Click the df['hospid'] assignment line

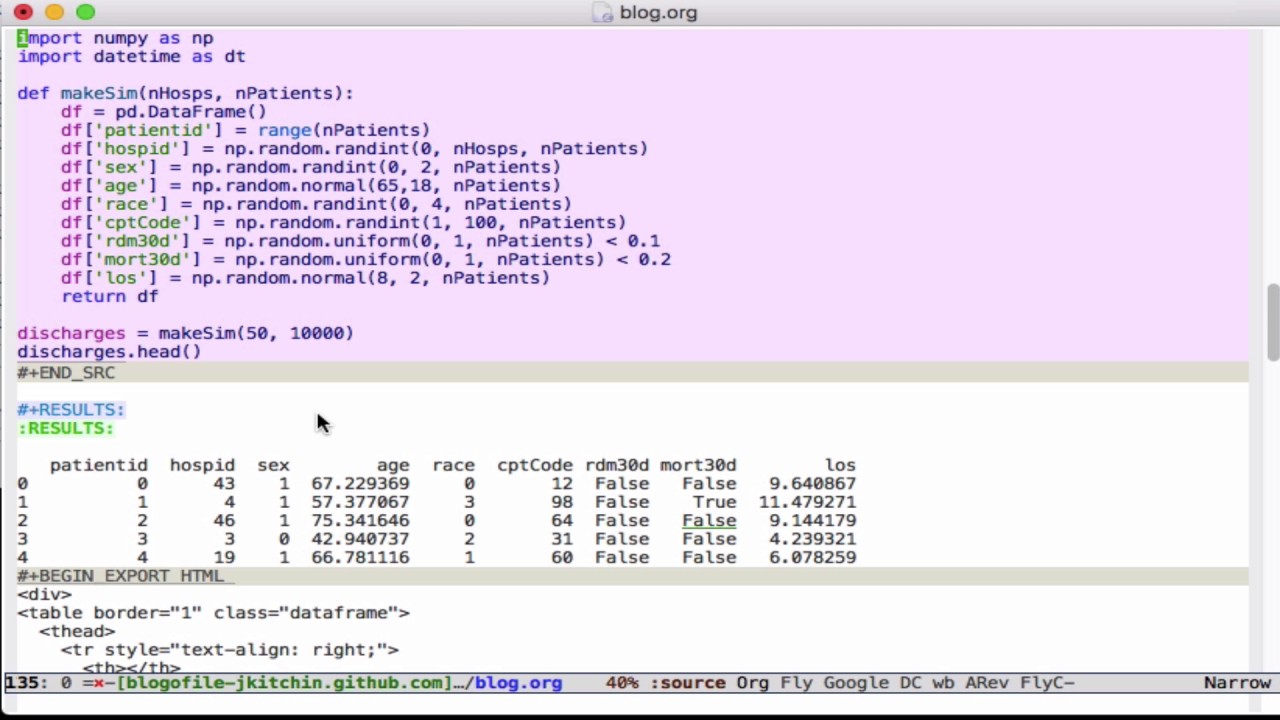tap(354, 148)
